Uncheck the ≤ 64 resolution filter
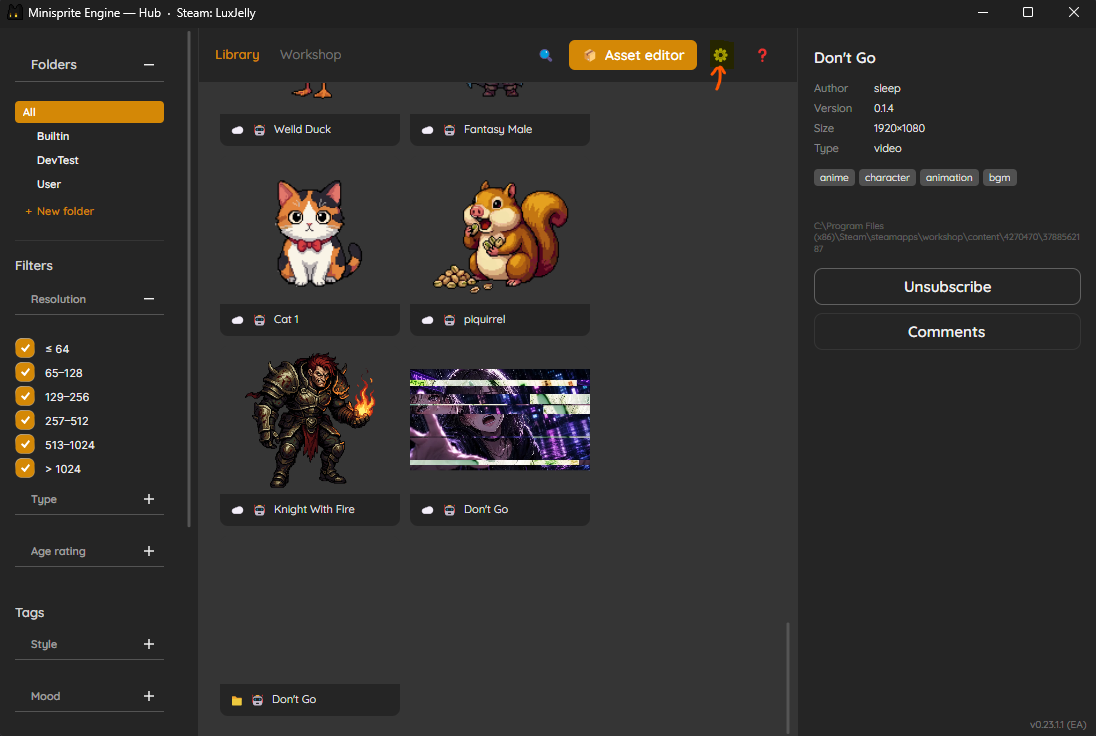 tap(25, 348)
